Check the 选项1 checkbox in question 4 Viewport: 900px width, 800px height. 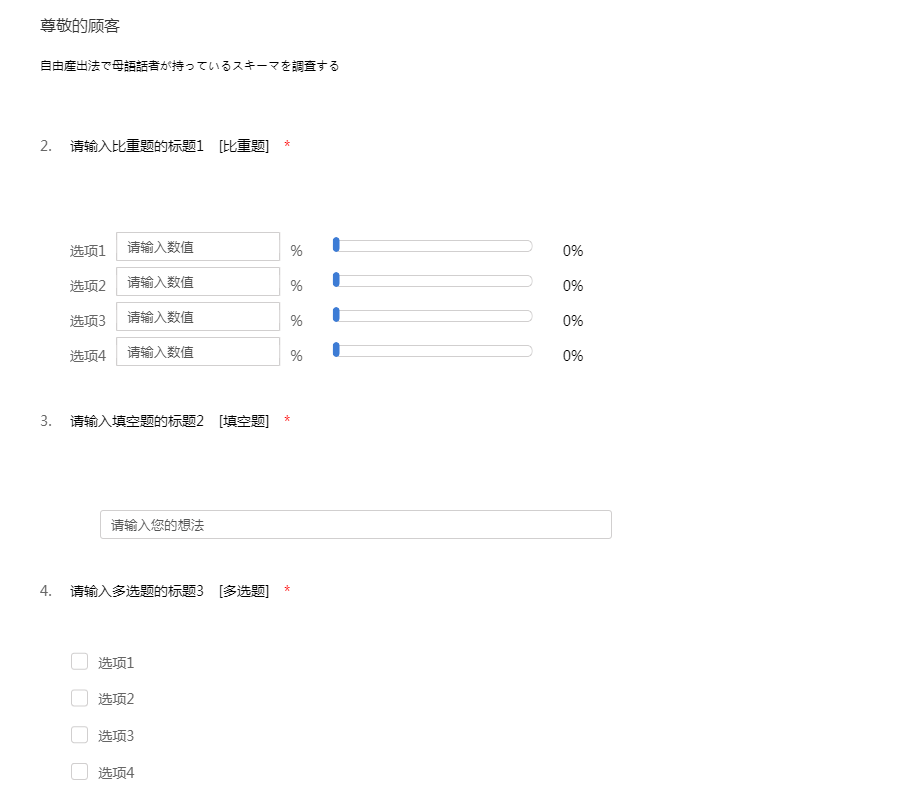[x=80, y=661]
